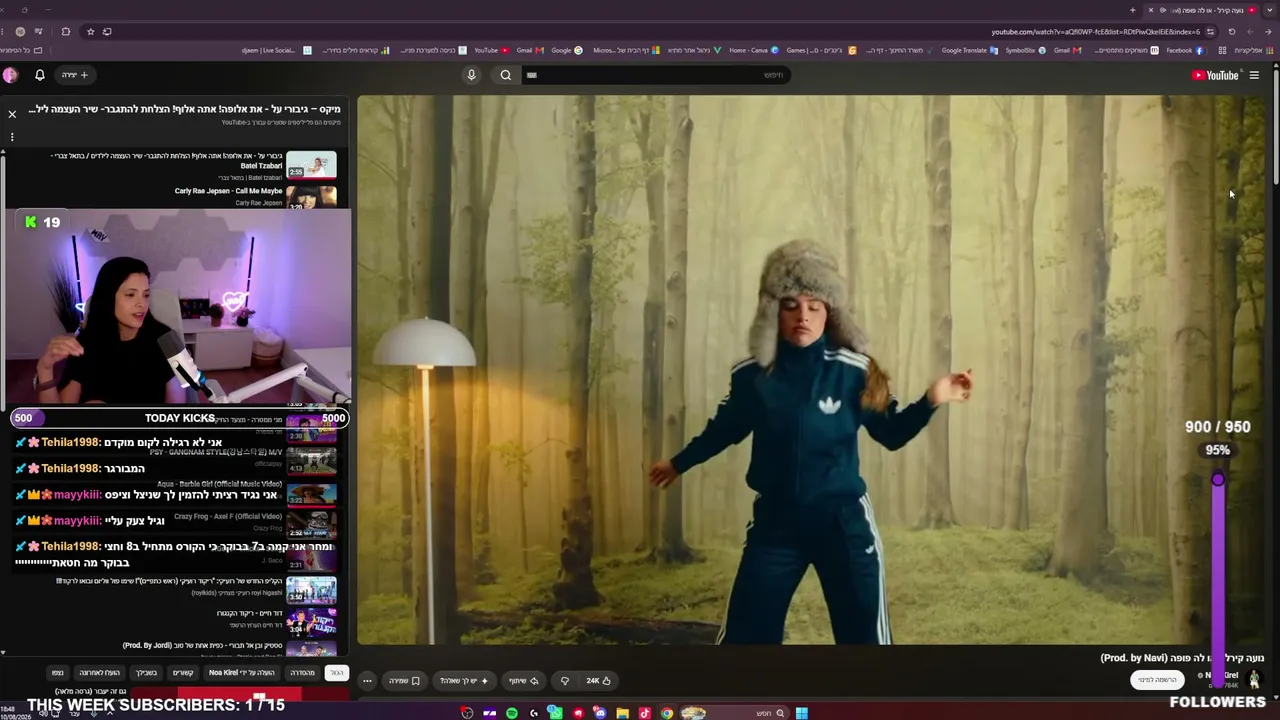Open a new browser tab with plus
Viewport: 1280px width, 720px height.
(x=1132, y=10)
